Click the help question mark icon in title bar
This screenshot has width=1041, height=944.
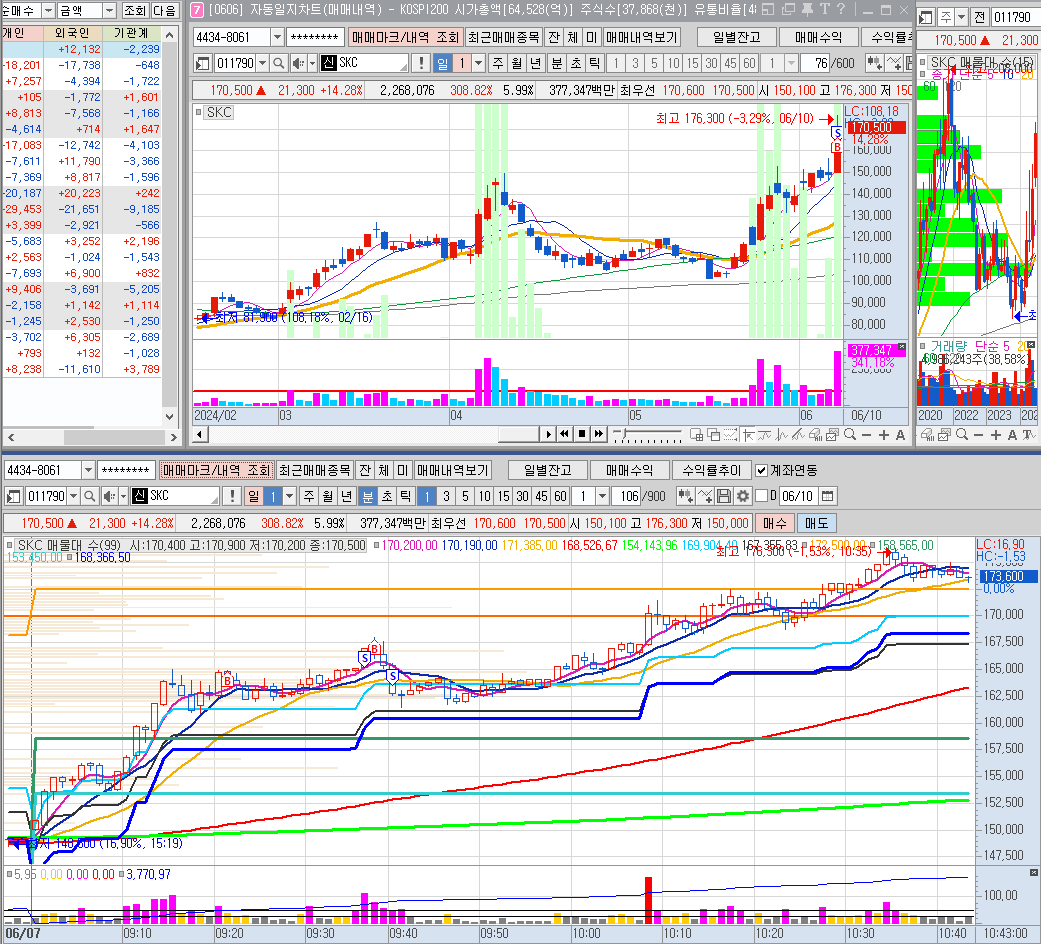coord(841,9)
